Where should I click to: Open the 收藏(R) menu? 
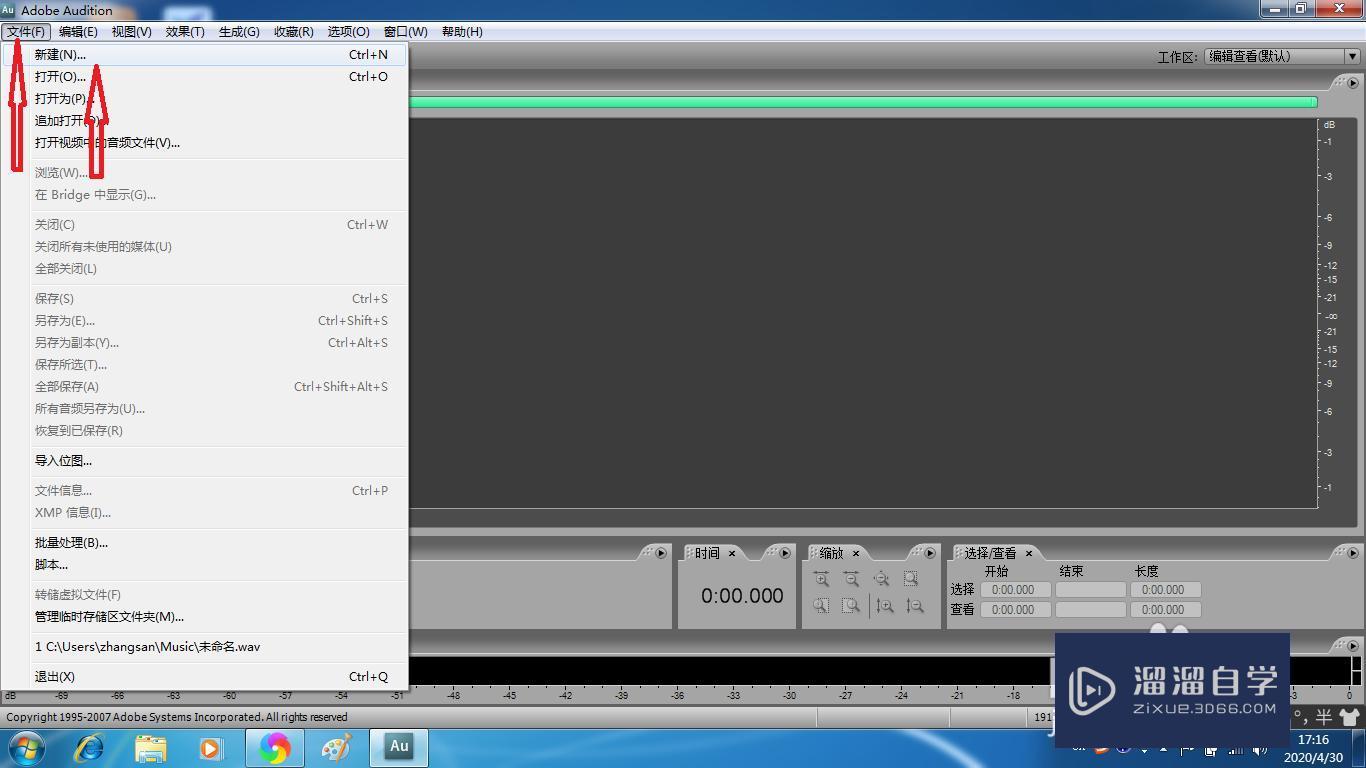[x=293, y=31]
